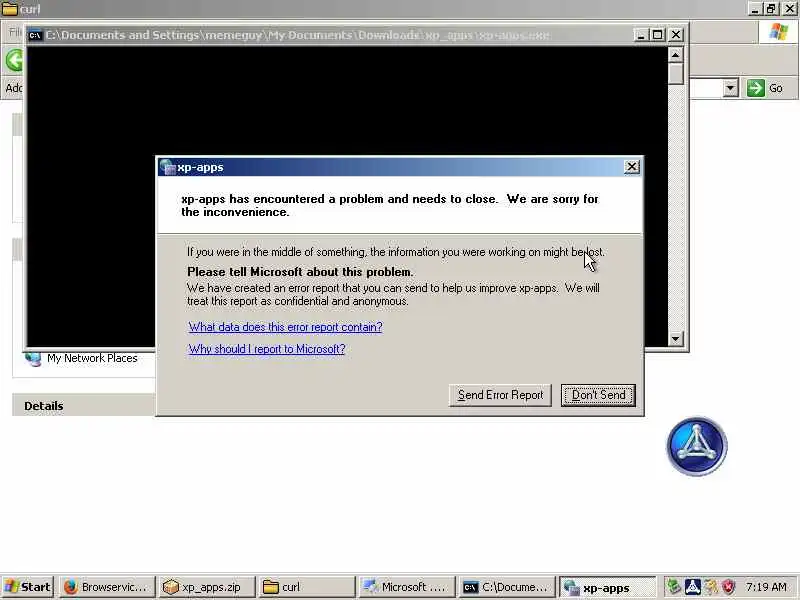The height and width of the screenshot is (600, 800).
Task: Switch to Browservice Firefox taskbar button
Action: 107,587
